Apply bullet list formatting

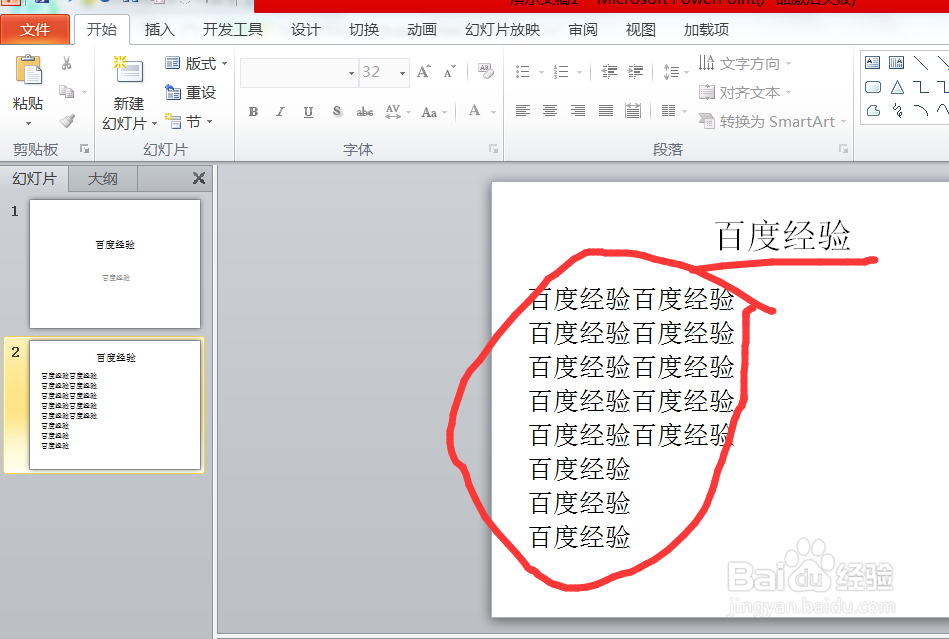tap(522, 72)
